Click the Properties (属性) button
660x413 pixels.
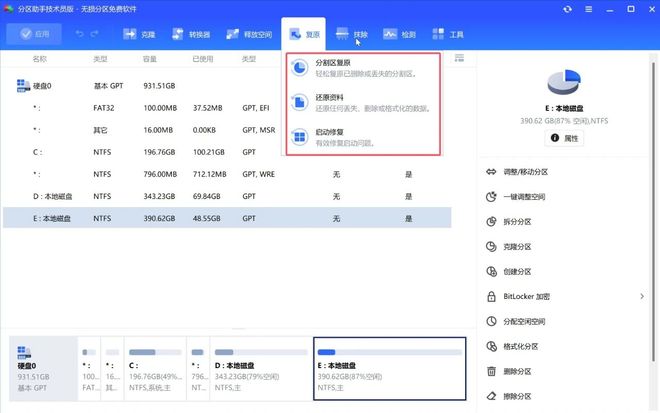564,138
